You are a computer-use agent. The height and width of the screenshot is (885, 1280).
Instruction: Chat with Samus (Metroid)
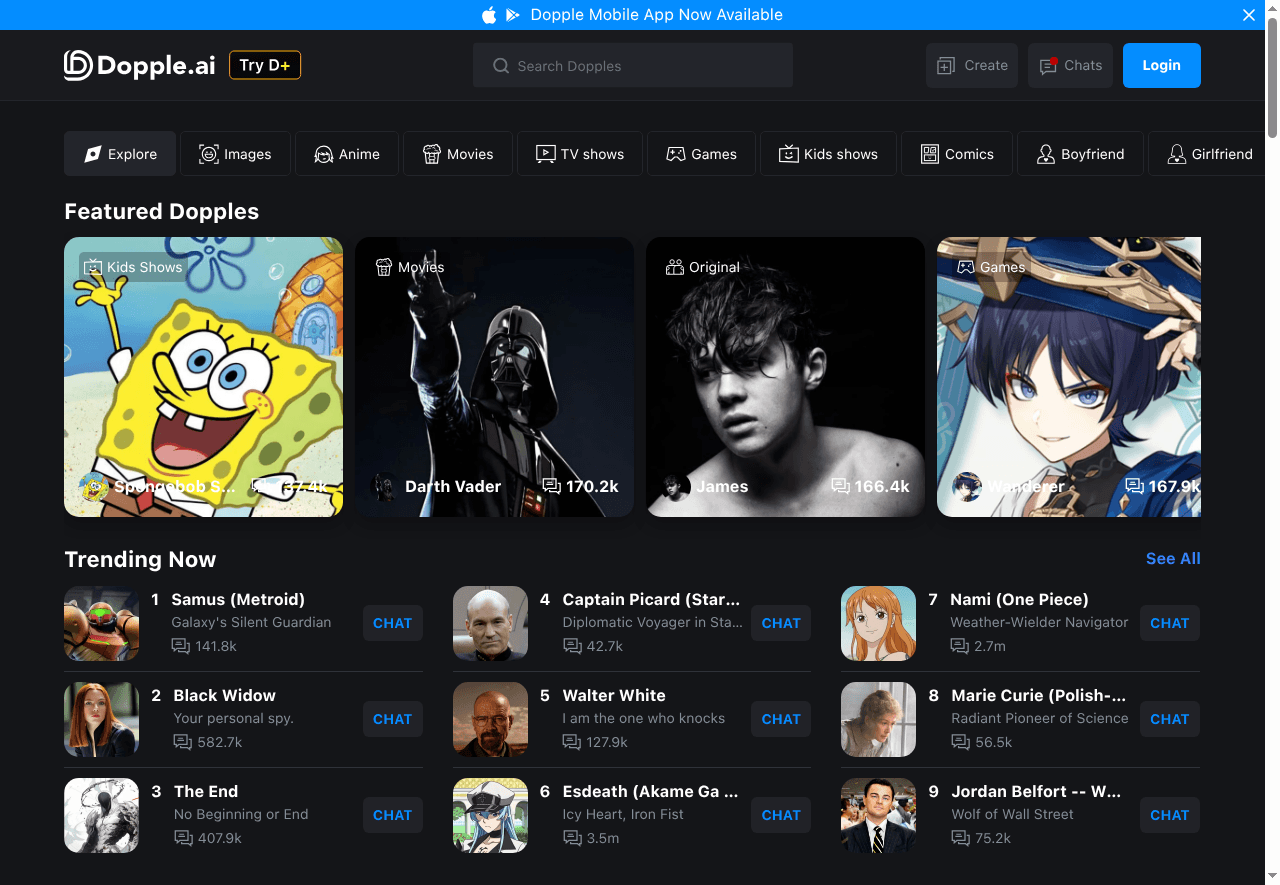(392, 623)
